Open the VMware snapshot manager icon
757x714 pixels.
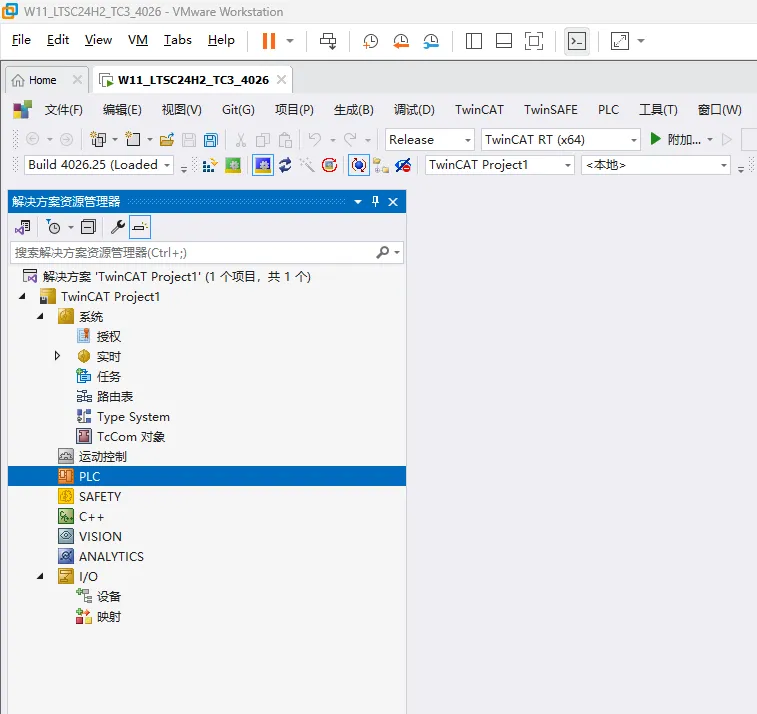[431, 41]
